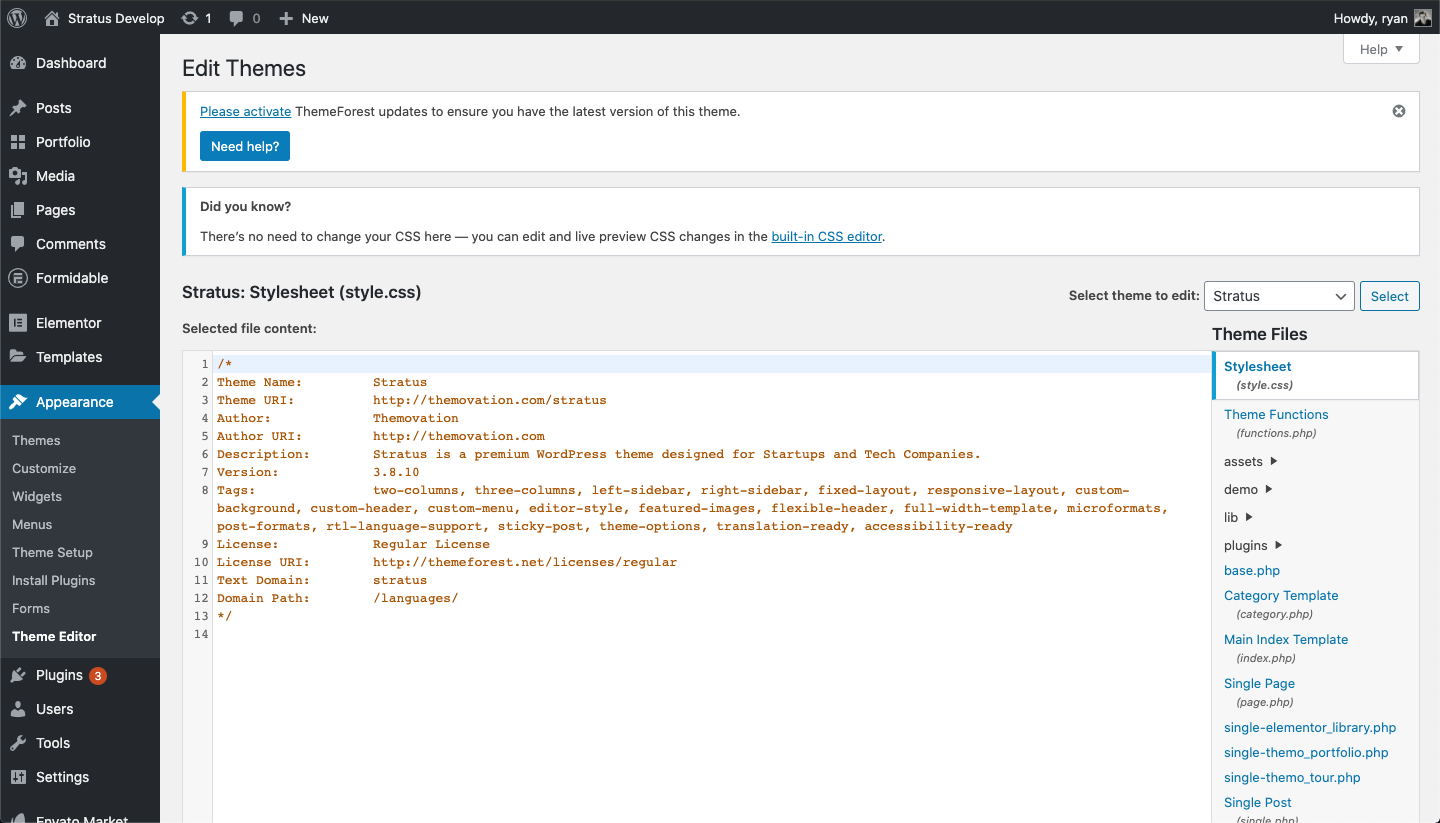
Task: Click the WordPress logo icon
Action: pyautogui.click(x=17, y=18)
